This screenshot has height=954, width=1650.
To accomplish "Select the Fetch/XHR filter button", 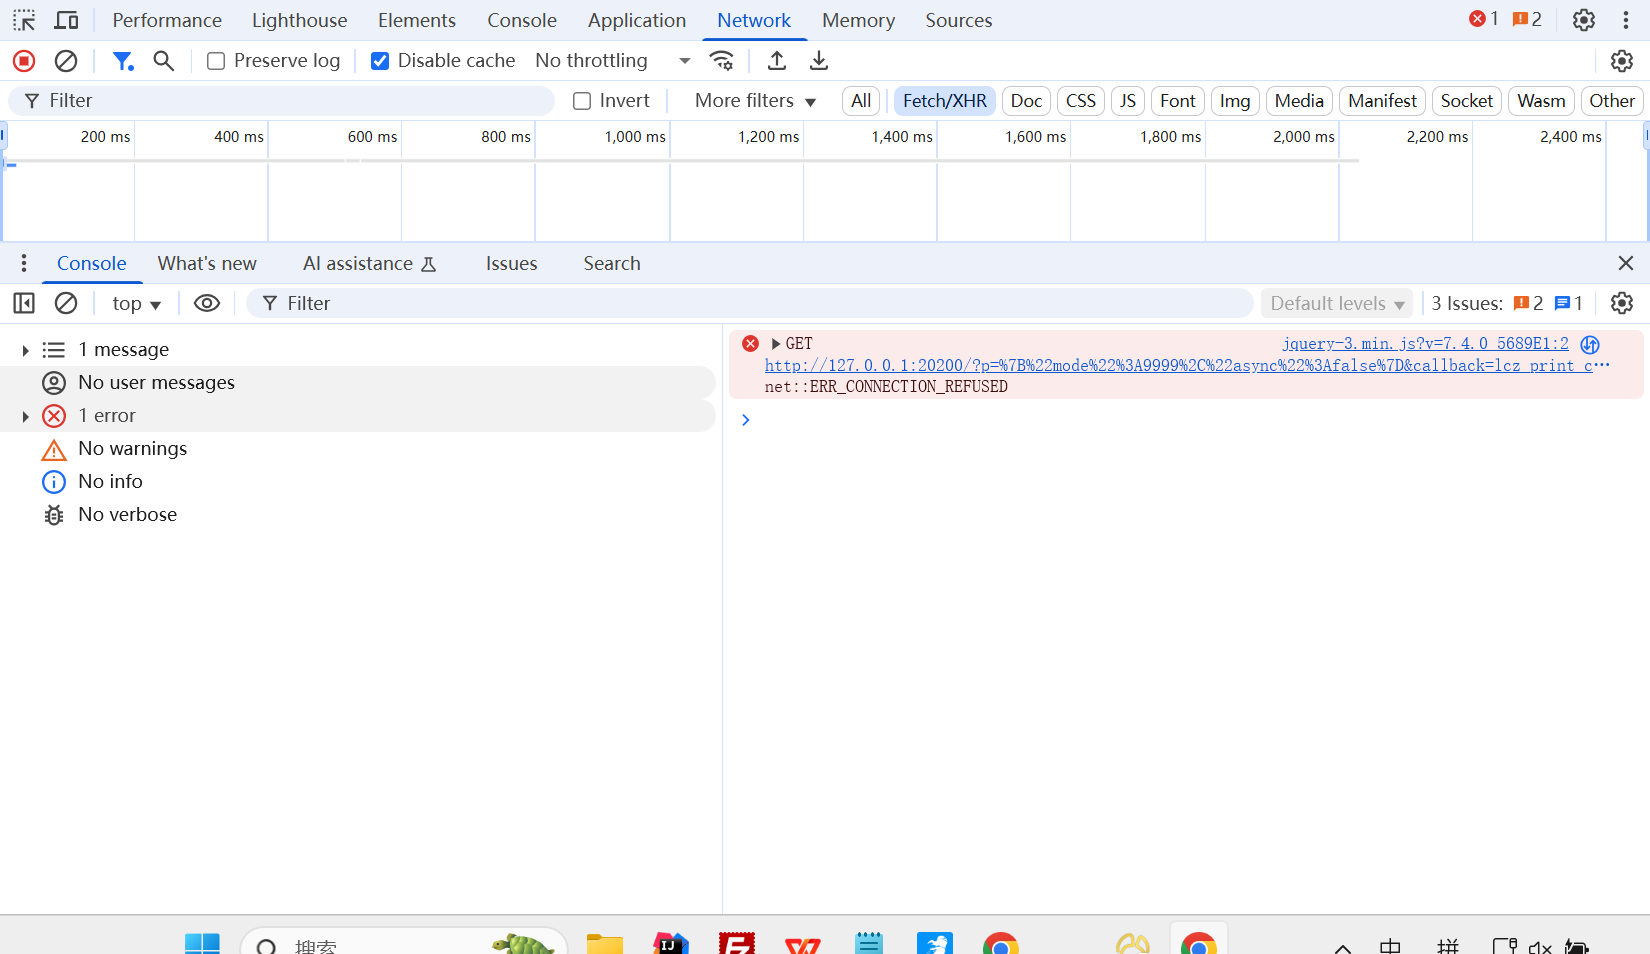I will 944,101.
